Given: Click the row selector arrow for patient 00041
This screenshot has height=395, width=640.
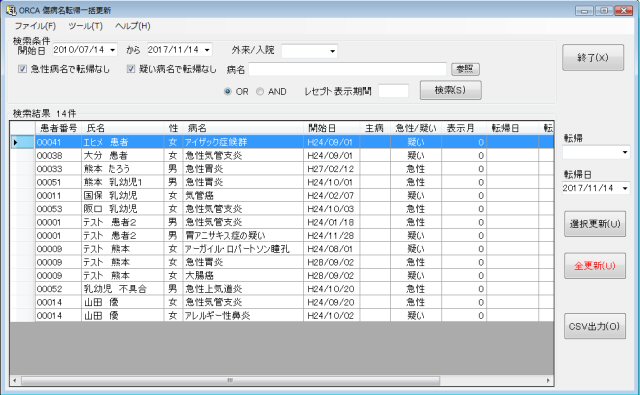Looking at the screenshot, I should [22, 142].
